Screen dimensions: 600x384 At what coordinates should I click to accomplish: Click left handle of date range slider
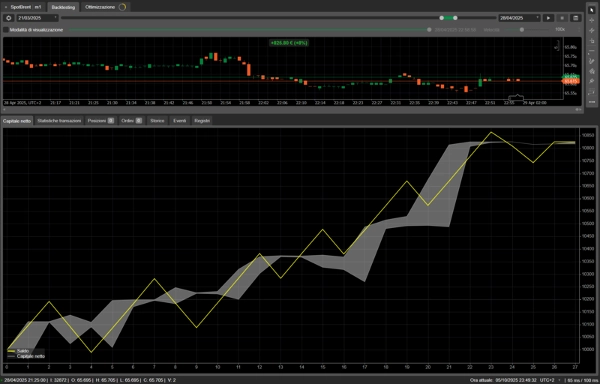pos(442,18)
